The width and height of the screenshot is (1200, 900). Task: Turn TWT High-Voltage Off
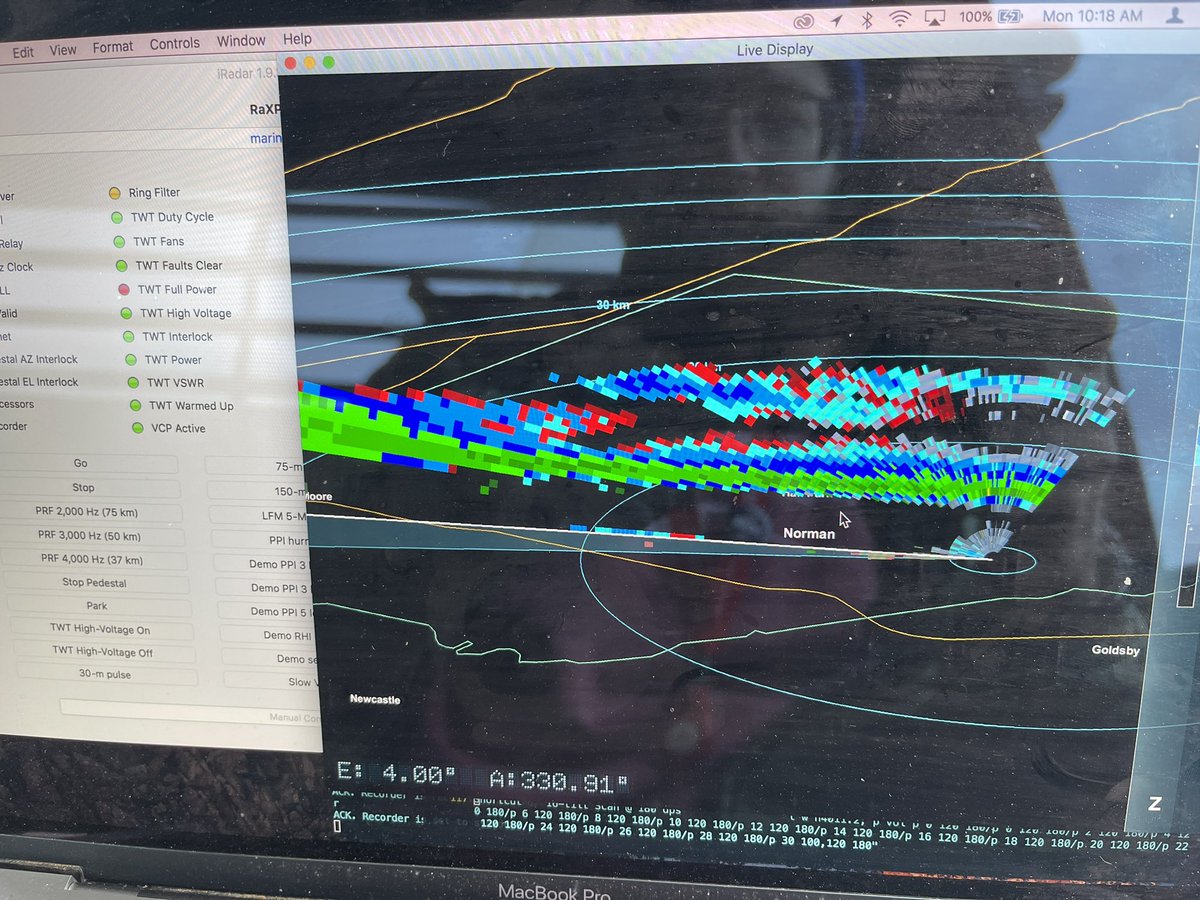103,652
